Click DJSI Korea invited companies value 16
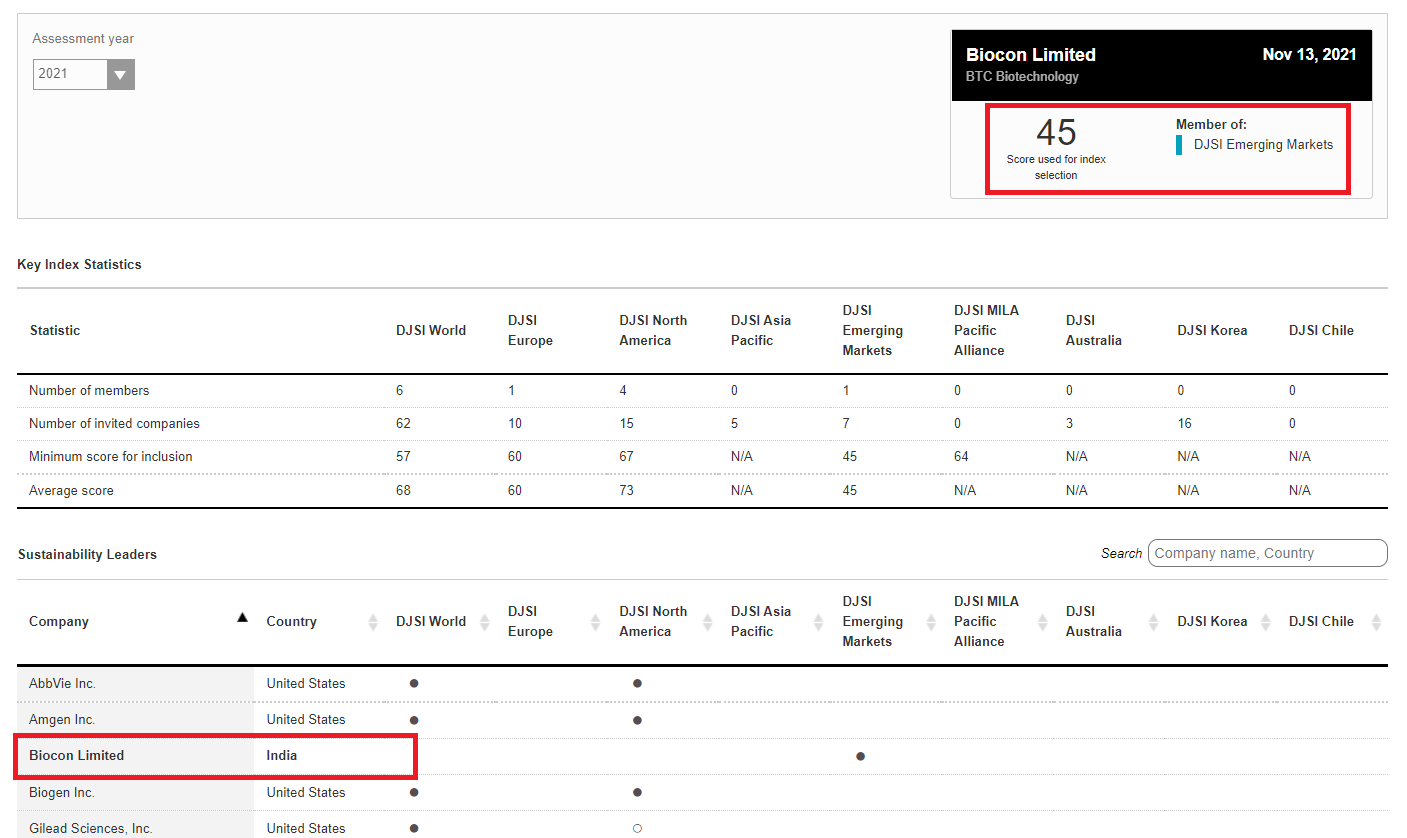The height and width of the screenshot is (838, 1407). 1184,424
